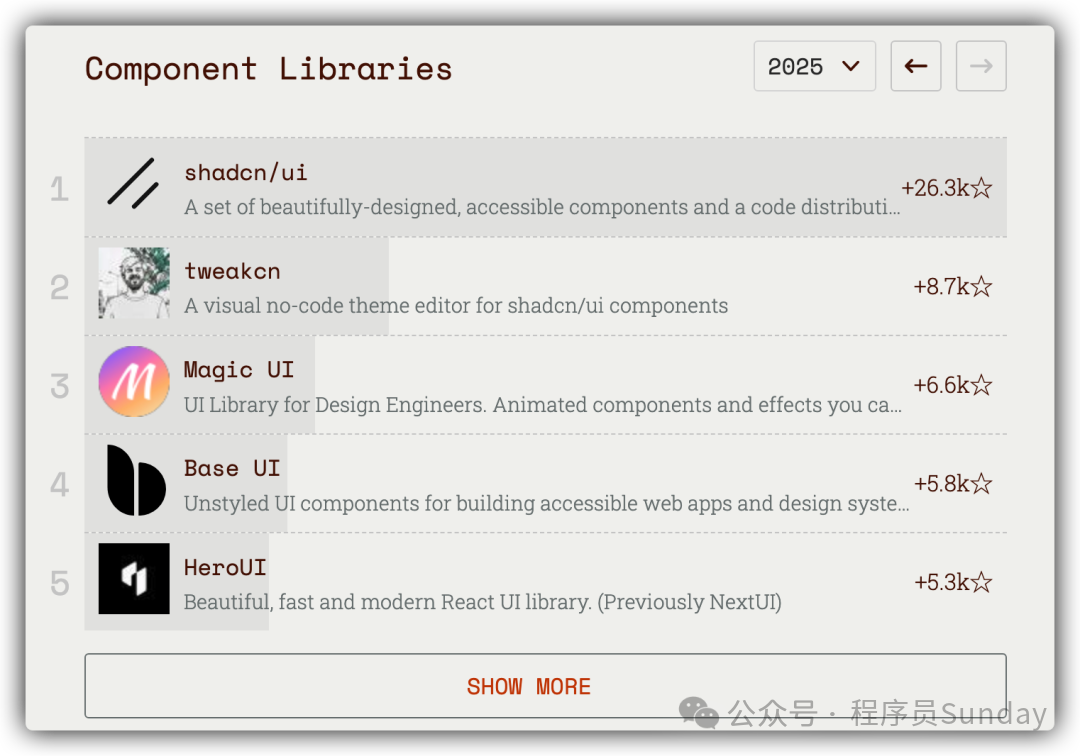
Task: Click the Magic UI gradient logo
Action: 134,382
